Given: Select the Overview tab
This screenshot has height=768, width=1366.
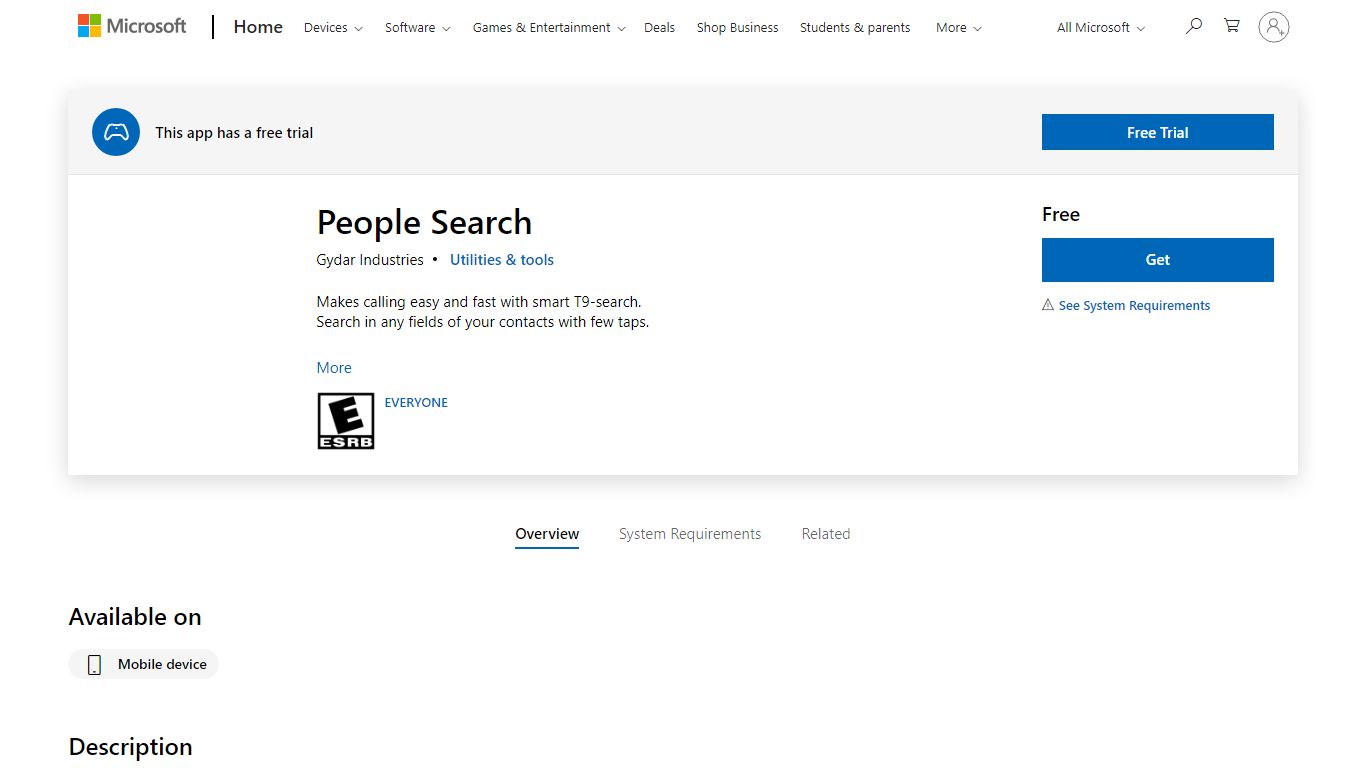Looking at the screenshot, I should point(547,534).
